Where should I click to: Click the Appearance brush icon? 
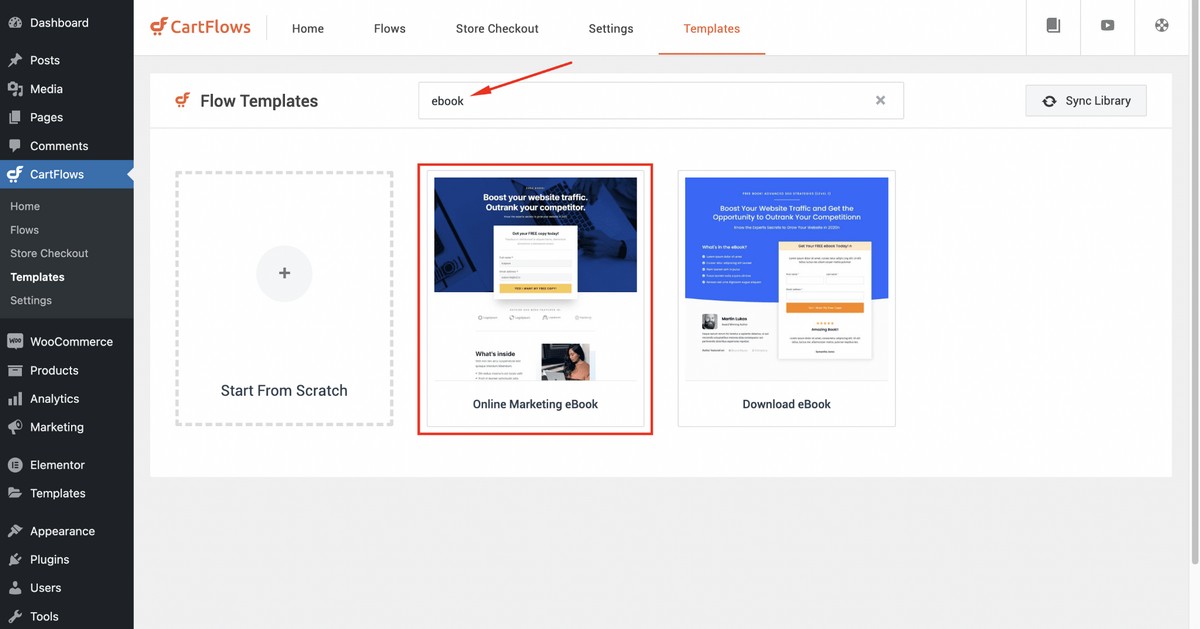[15, 531]
